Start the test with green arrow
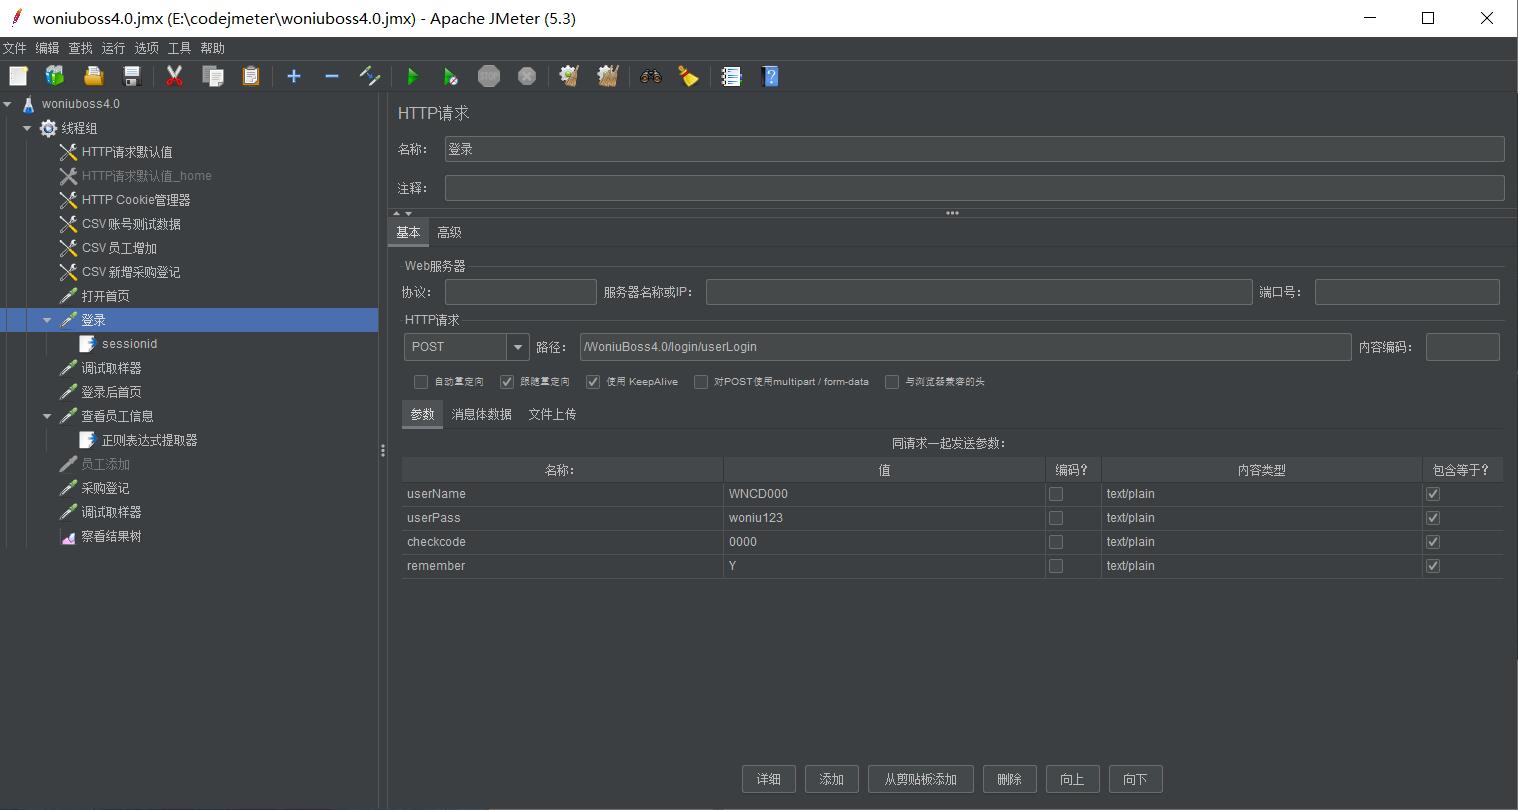Viewport: 1518px width, 810px height. [x=412, y=76]
